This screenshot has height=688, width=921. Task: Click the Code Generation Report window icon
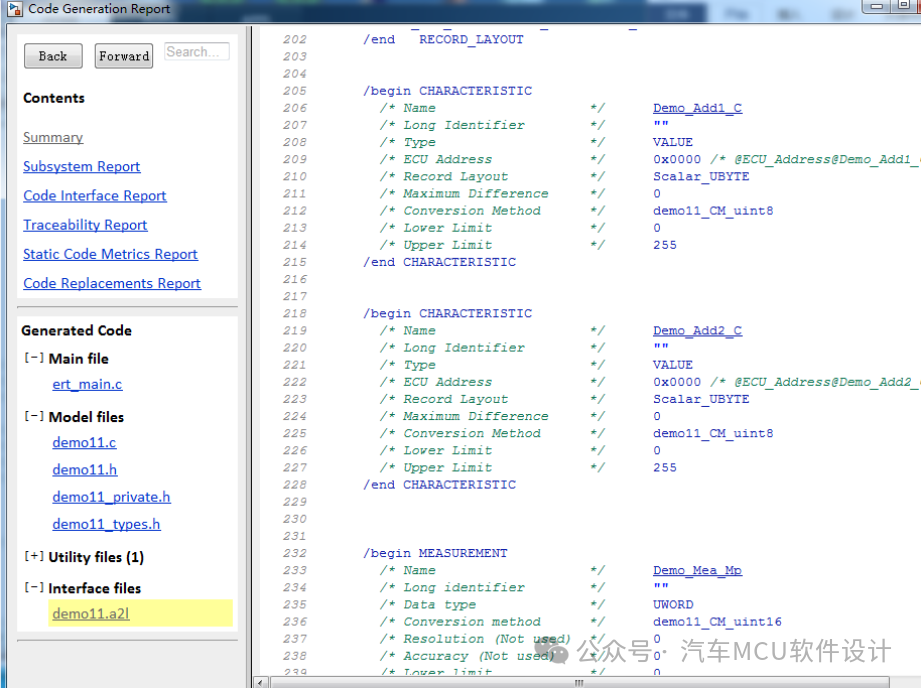(x=15, y=9)
